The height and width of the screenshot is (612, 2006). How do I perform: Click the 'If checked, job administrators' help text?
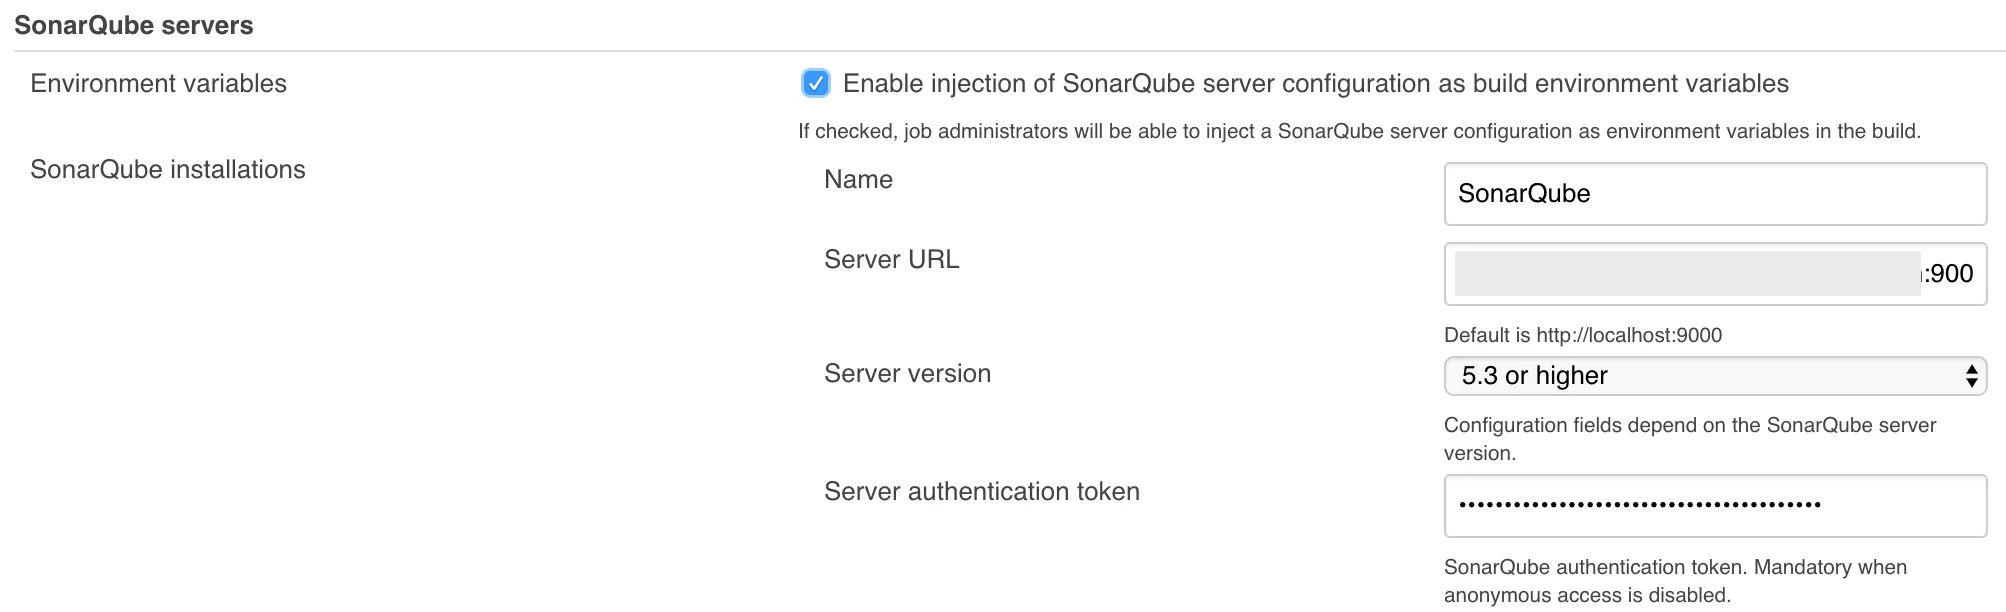[1358, 131]
